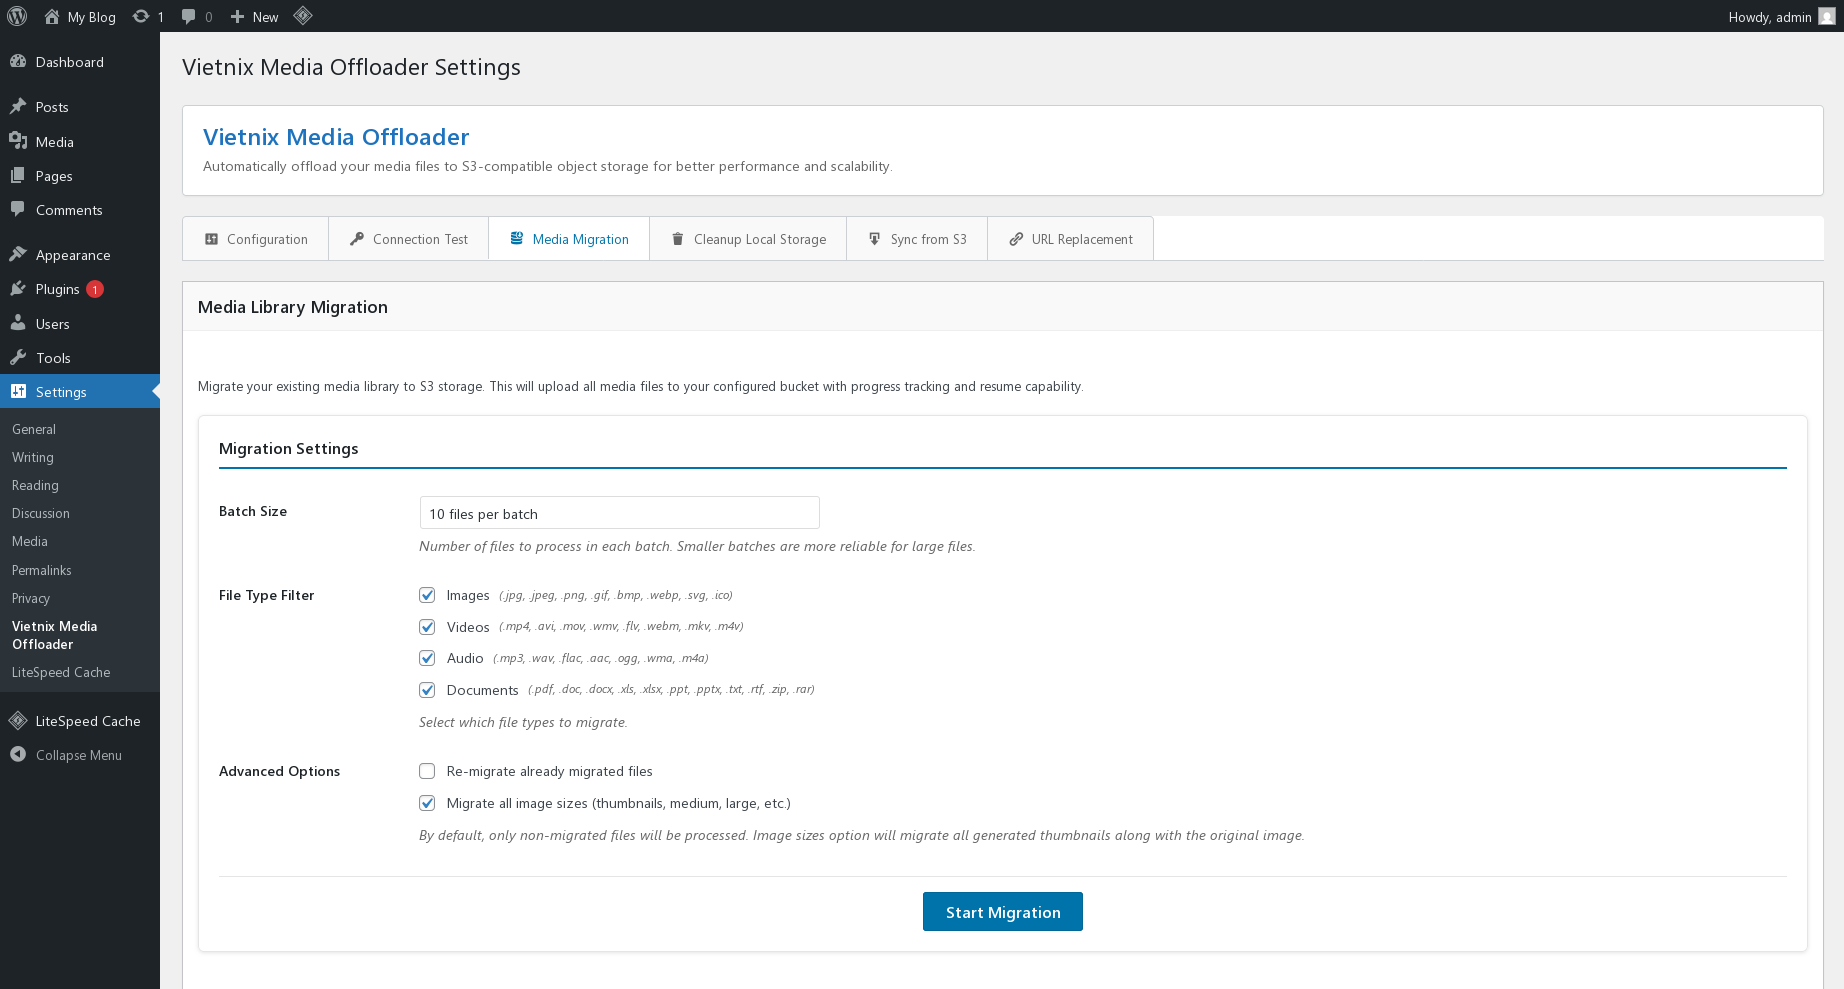This screenshot has width=1844, height=989.
Task: Toggle the Videos file type checkbox
Action: coord(427,627)
